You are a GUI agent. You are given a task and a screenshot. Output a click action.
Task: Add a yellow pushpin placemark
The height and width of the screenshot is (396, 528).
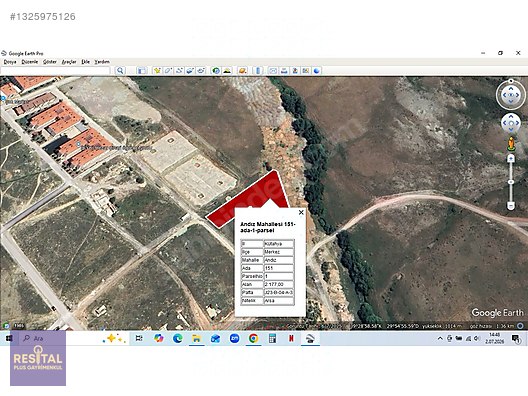[157, 70]
